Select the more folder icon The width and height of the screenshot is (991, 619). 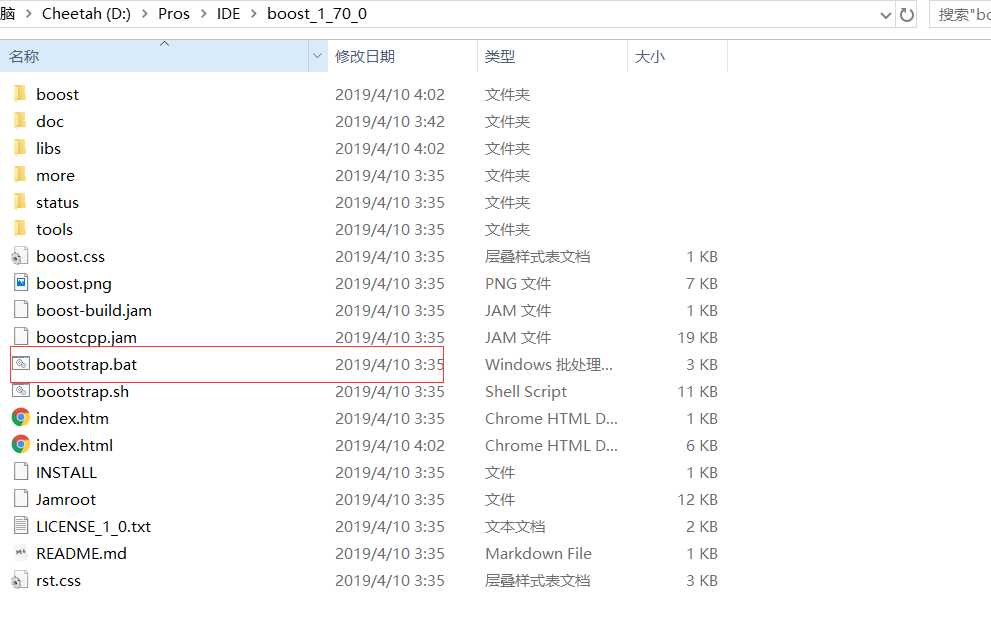(20, 175)
